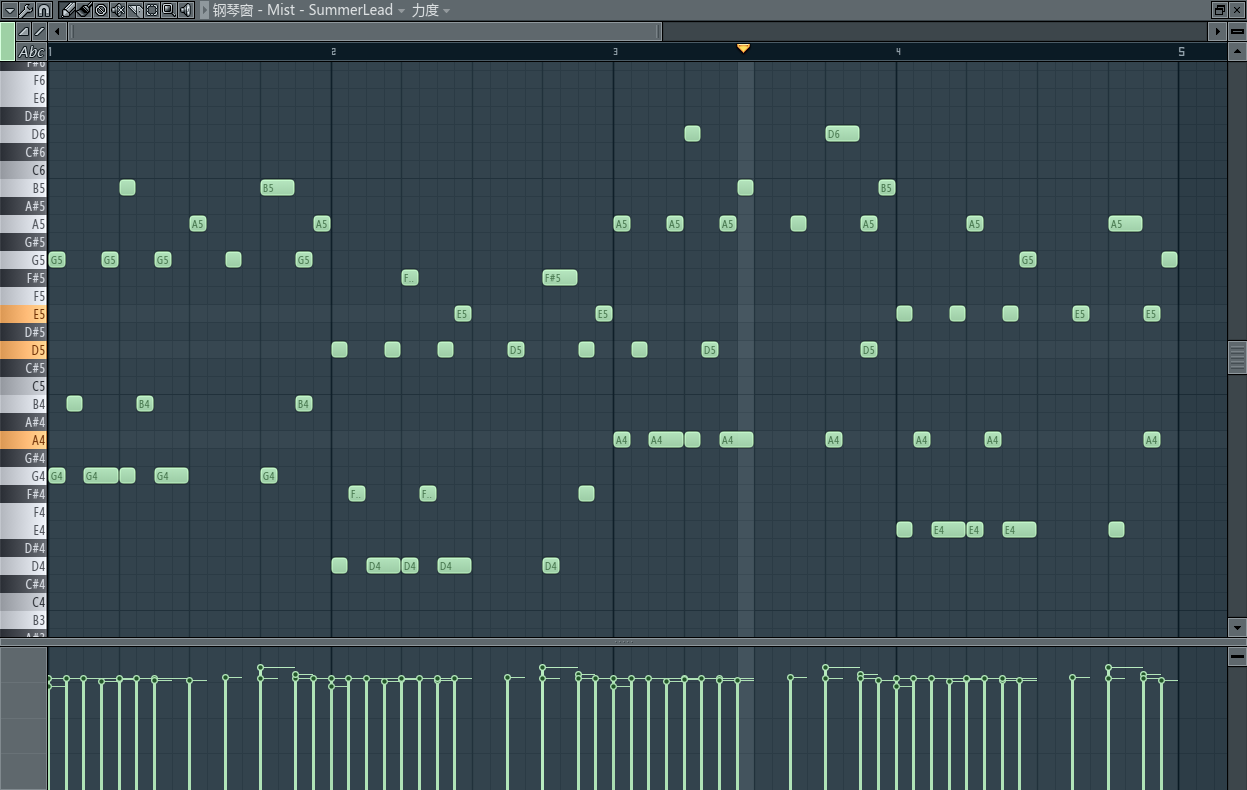
Task: Click the C6 piano key
Action: pos(24,170)
